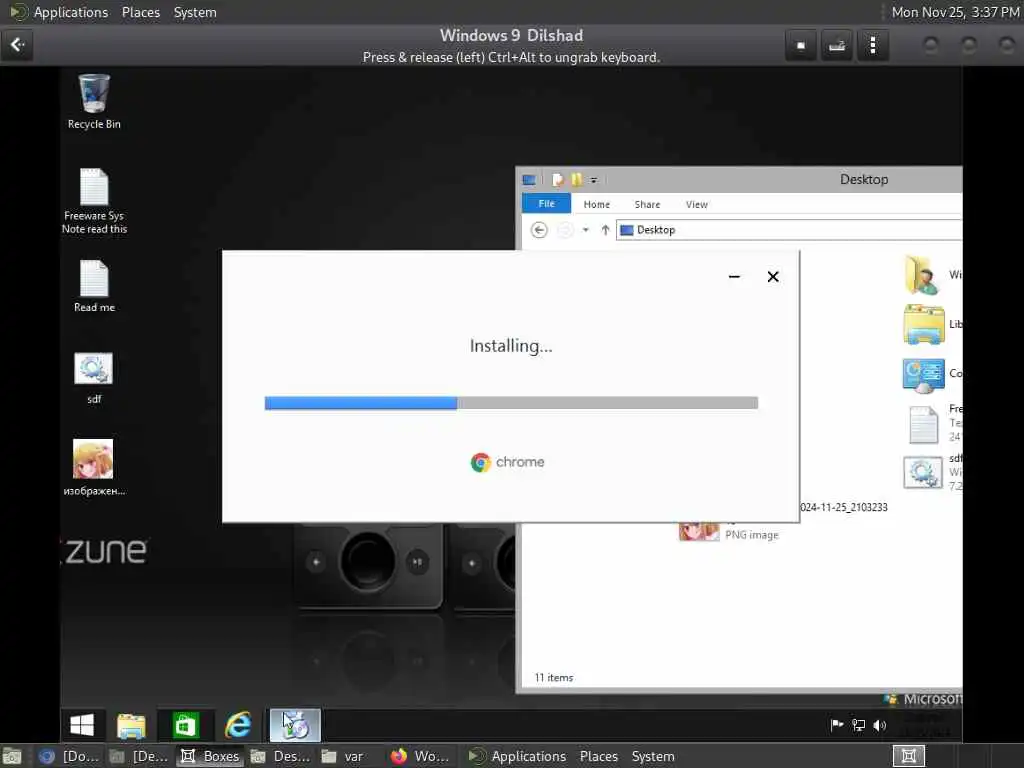Launch the Windows Store taskbar icon

click(185, 725)
